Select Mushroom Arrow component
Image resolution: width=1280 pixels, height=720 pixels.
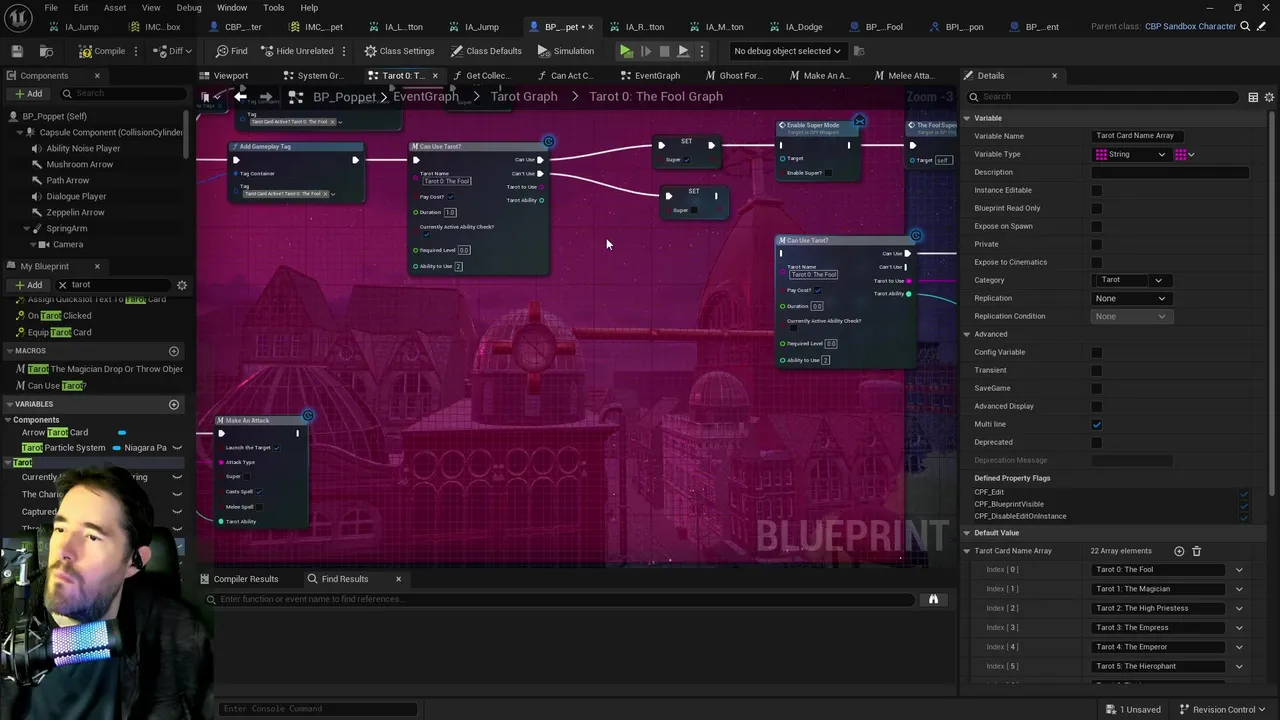pyautogui.click(x=79, y=164)
